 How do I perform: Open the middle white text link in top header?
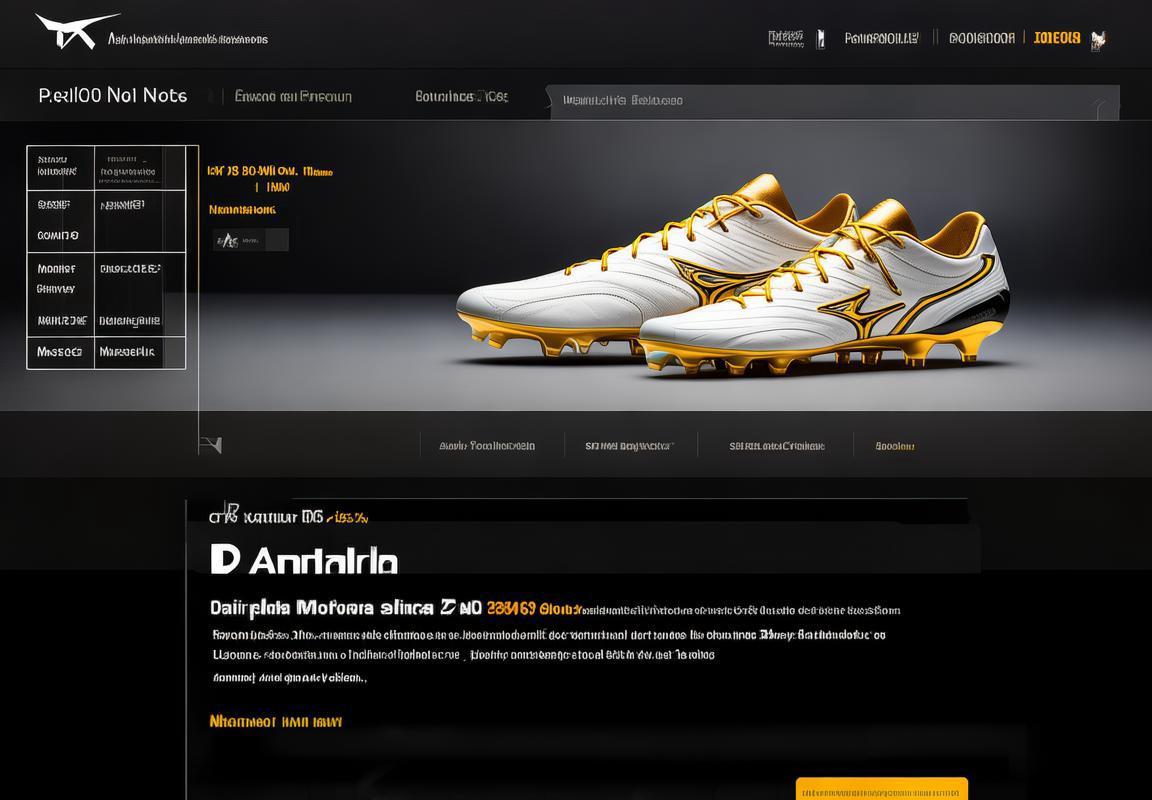[x=882, y=38]
